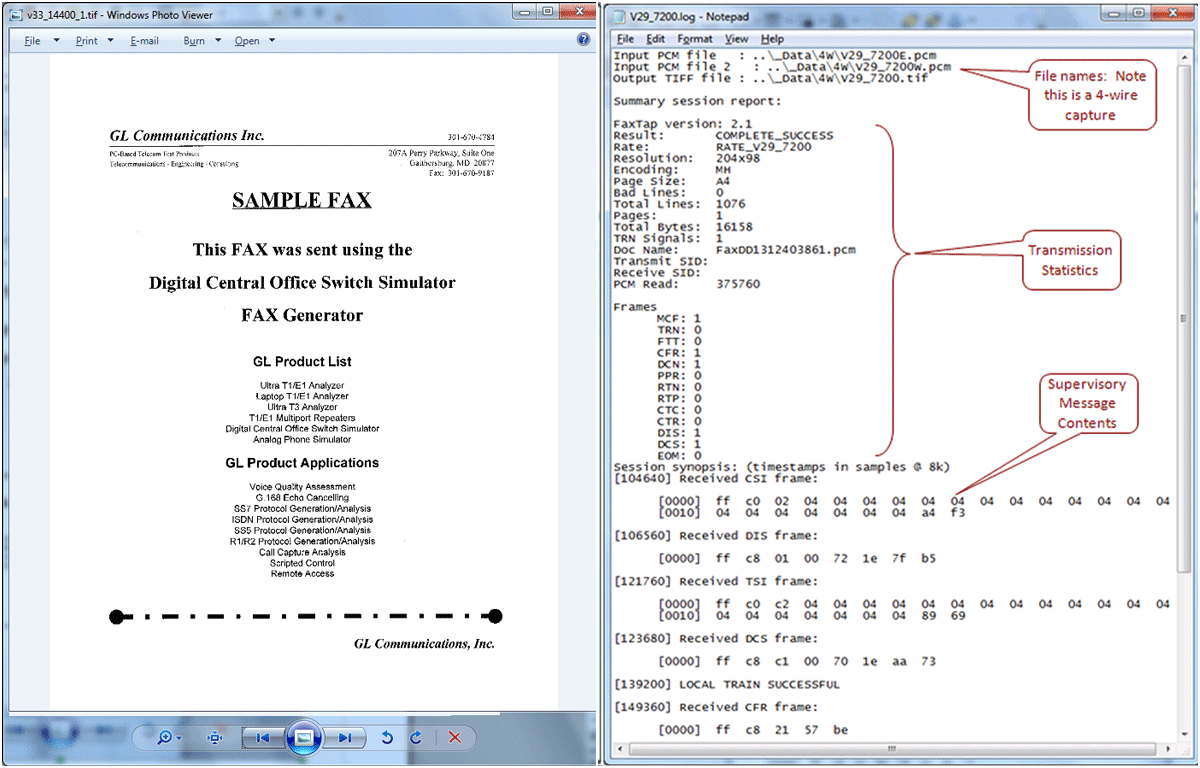Expand the Print dropdown menu

pos(94,41)
